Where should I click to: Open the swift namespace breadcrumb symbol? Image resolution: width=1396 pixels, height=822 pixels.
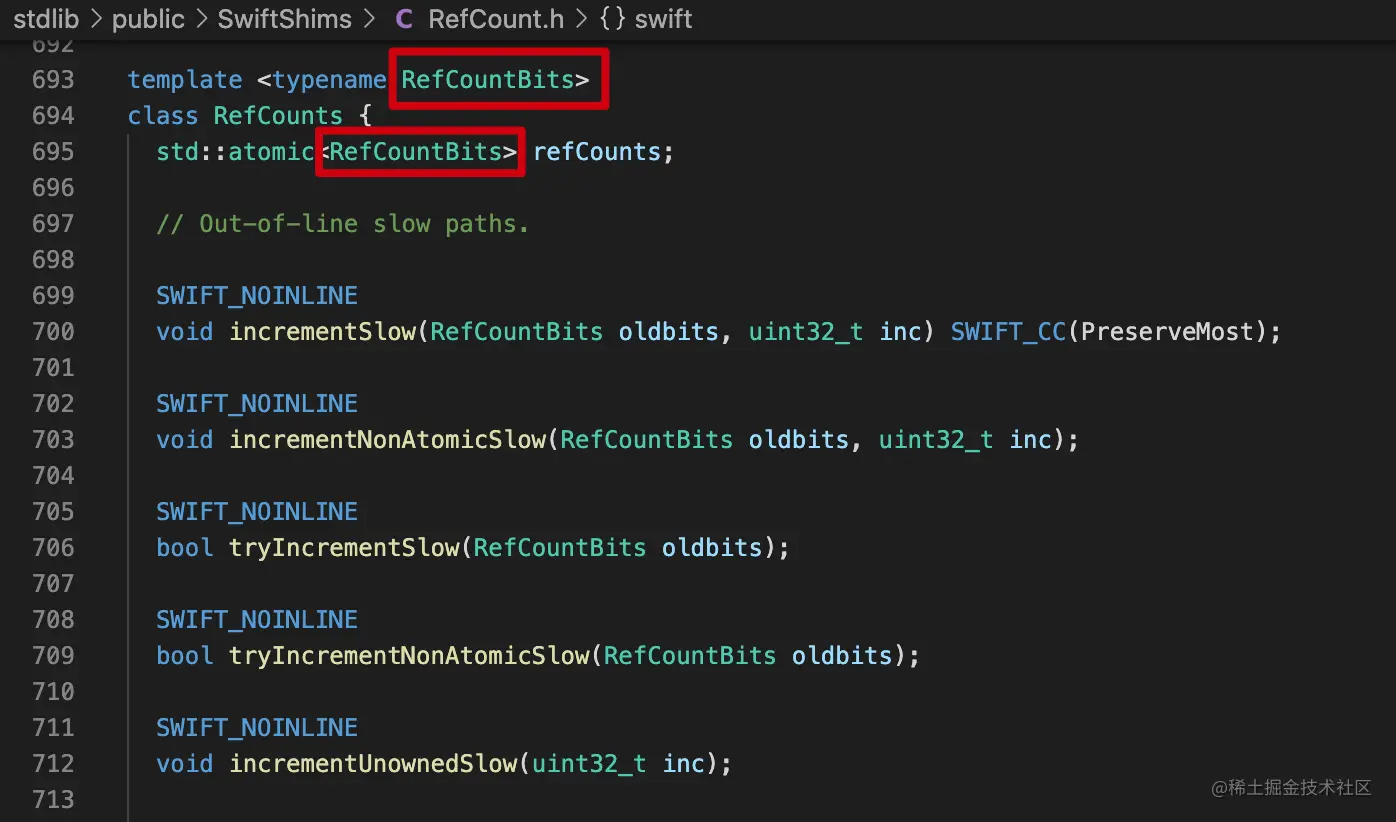[663, 19]
